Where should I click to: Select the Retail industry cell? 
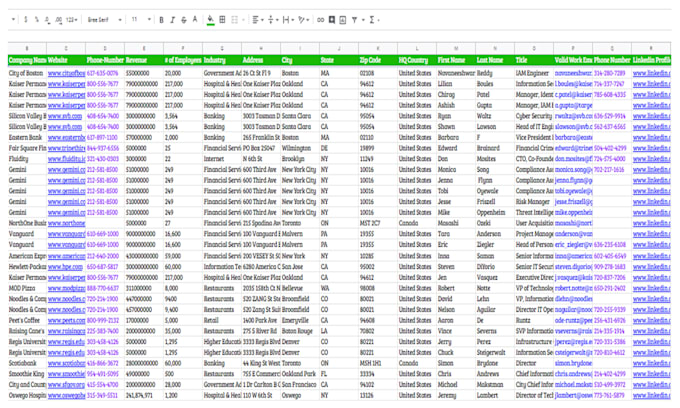pos(222,320)
